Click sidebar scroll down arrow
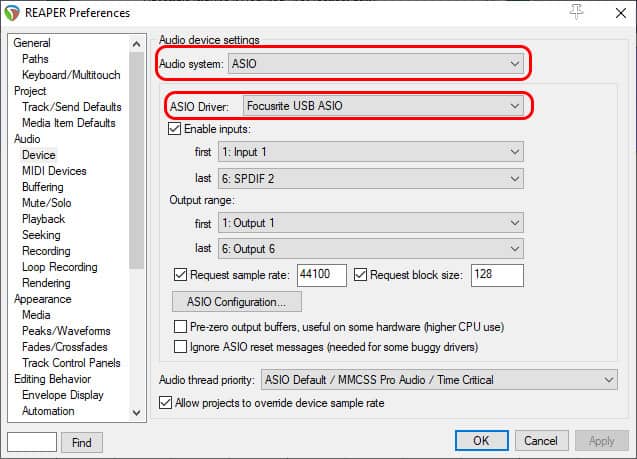637x459 pixels. 136,413
